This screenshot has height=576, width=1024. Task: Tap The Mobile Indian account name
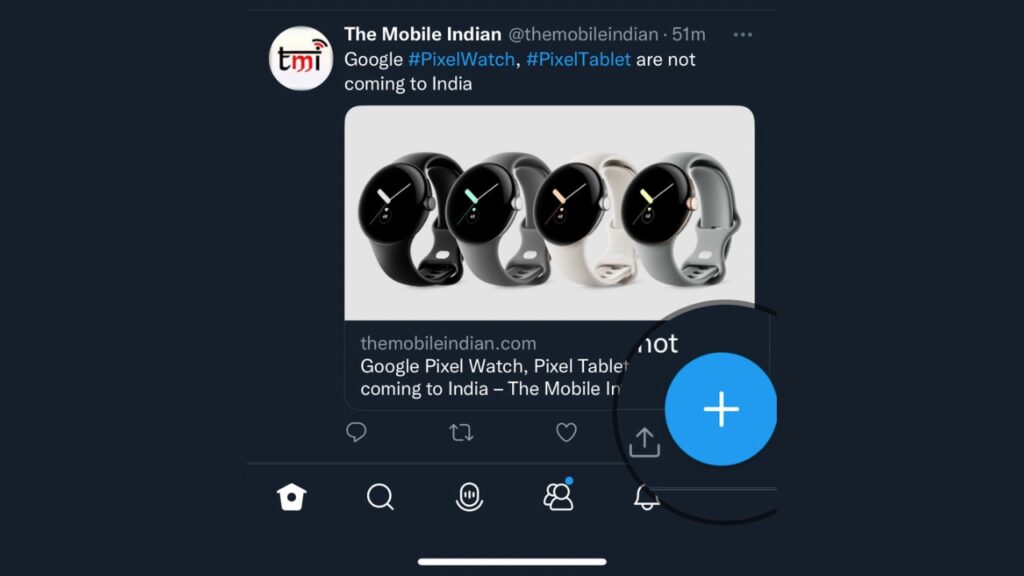pyautogui.click(x=422, y=33)
